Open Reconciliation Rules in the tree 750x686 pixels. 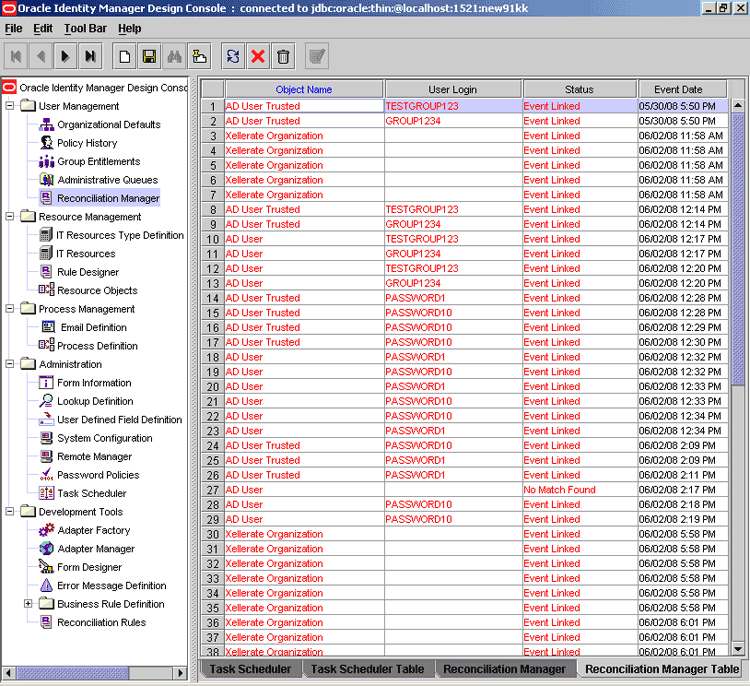point(101,622)
